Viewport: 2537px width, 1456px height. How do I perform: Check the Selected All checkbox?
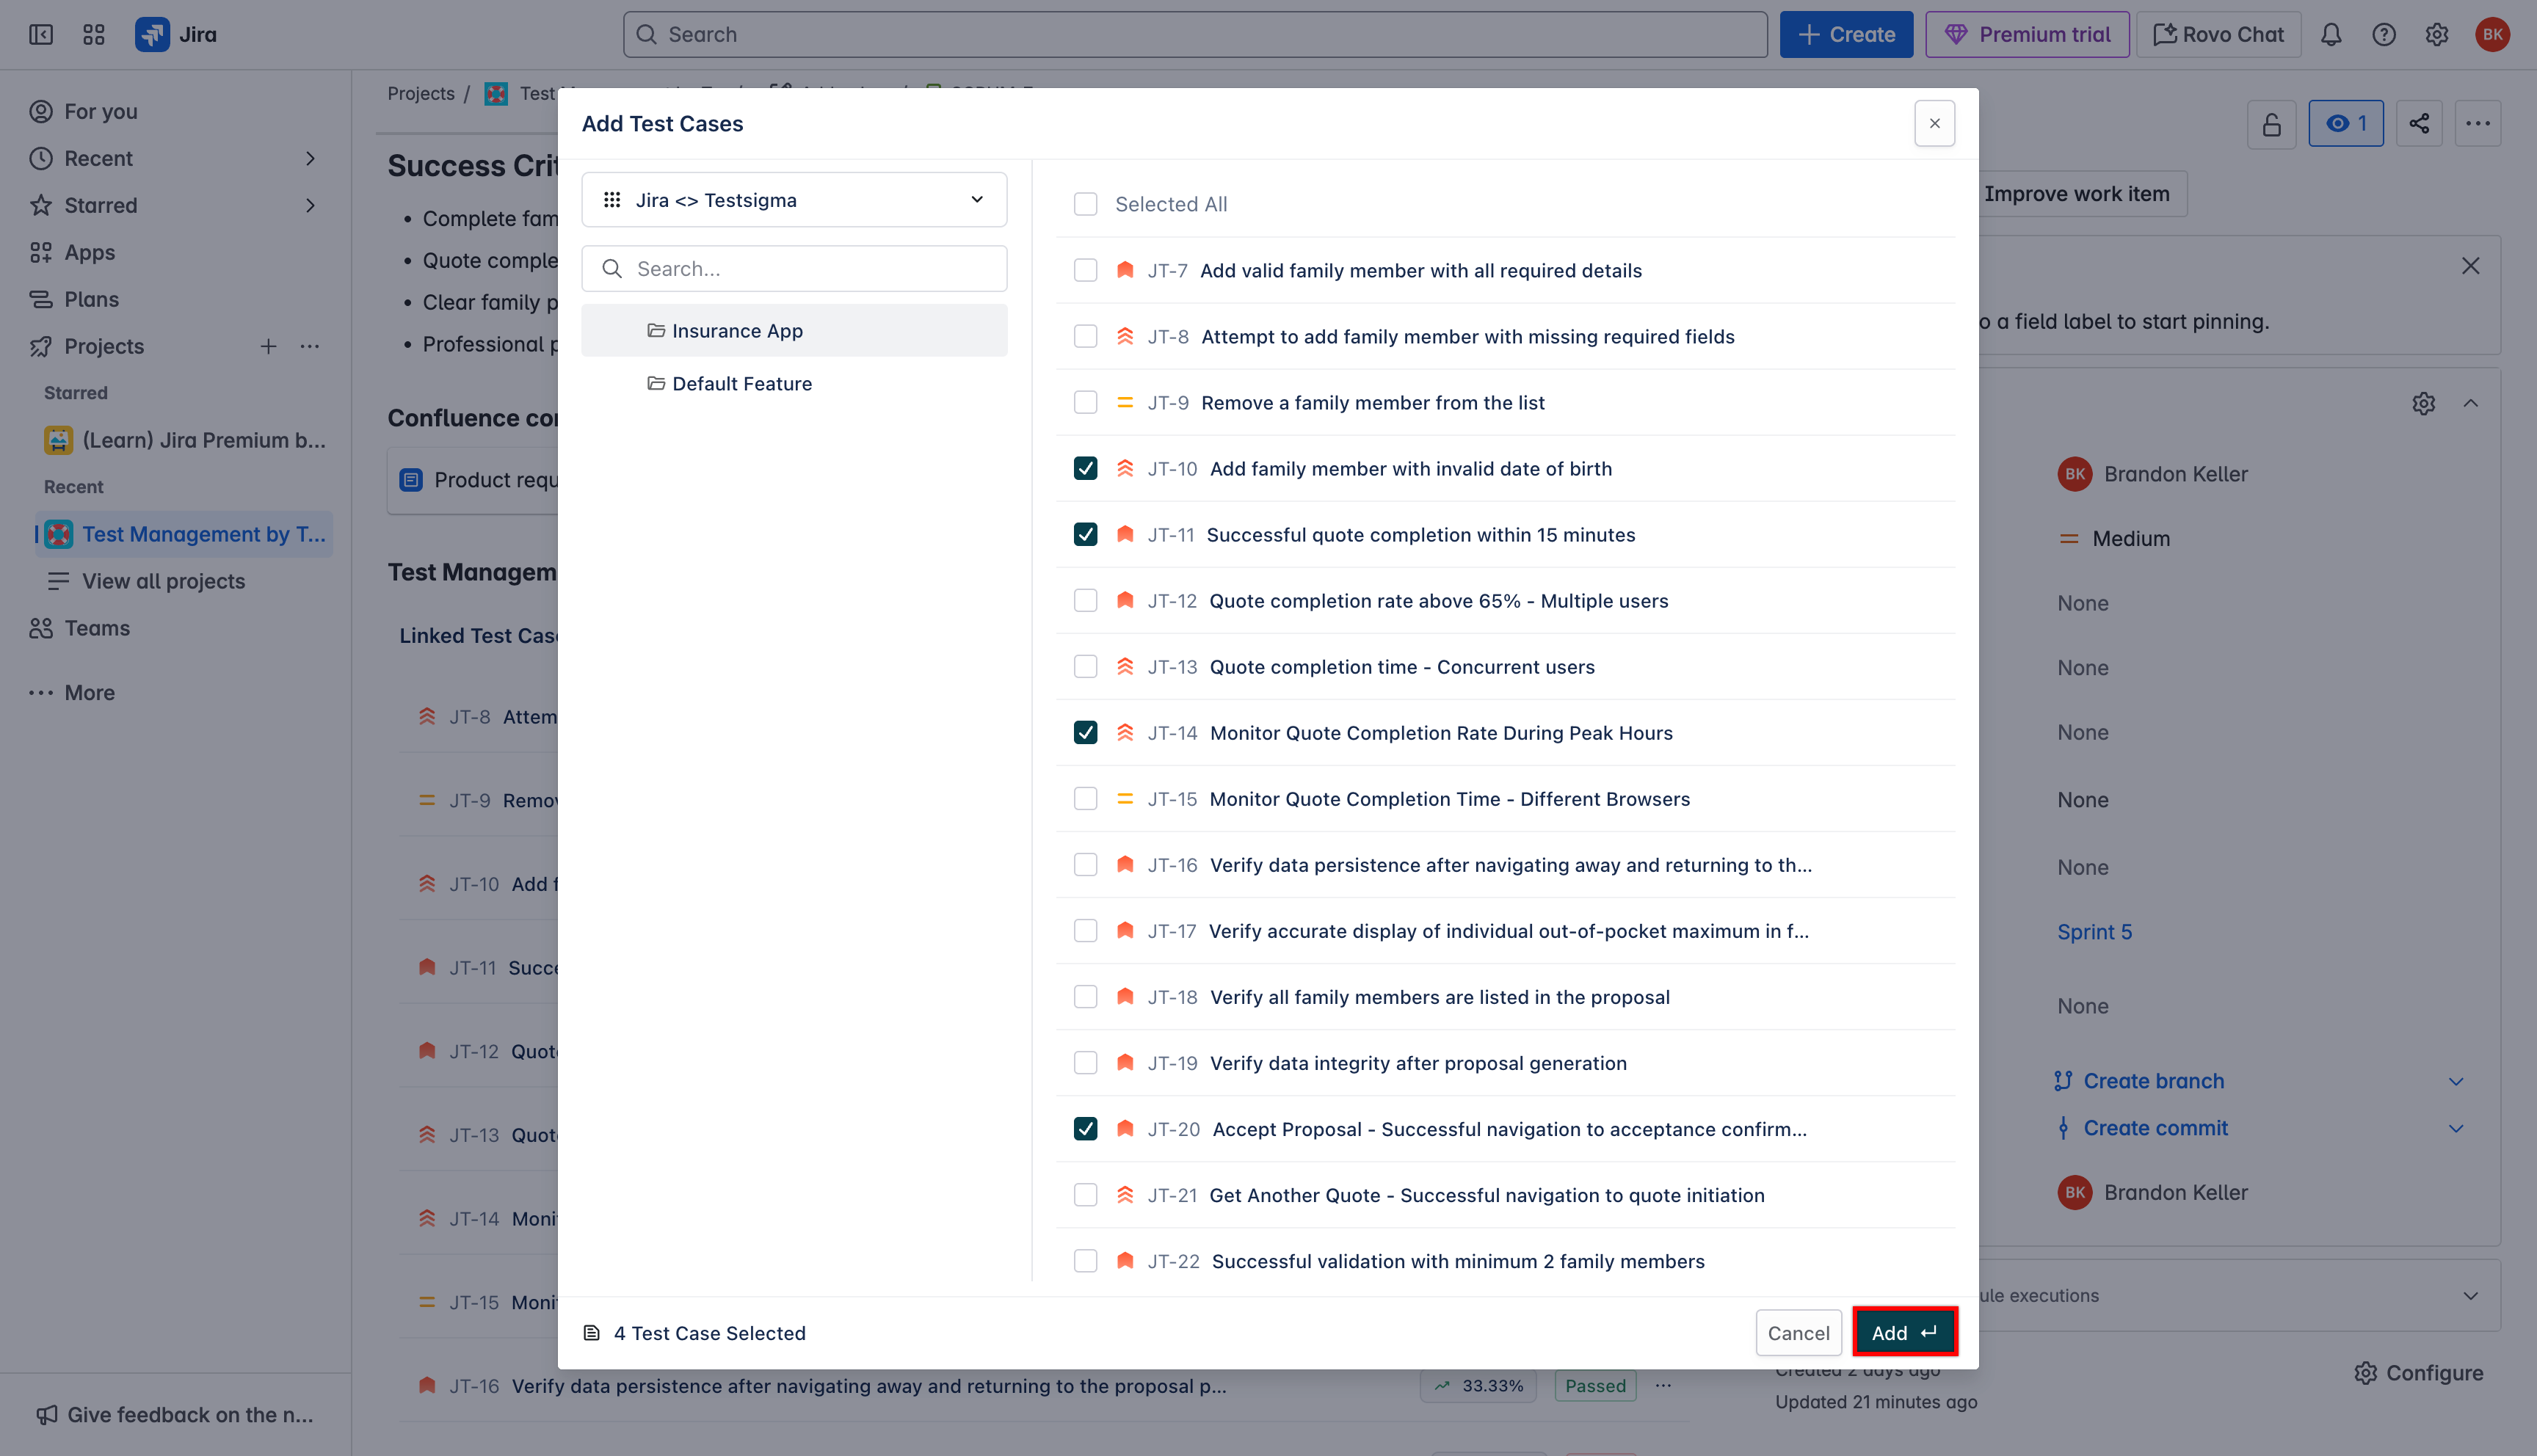pyautogui.click(x=1085, y=204)
